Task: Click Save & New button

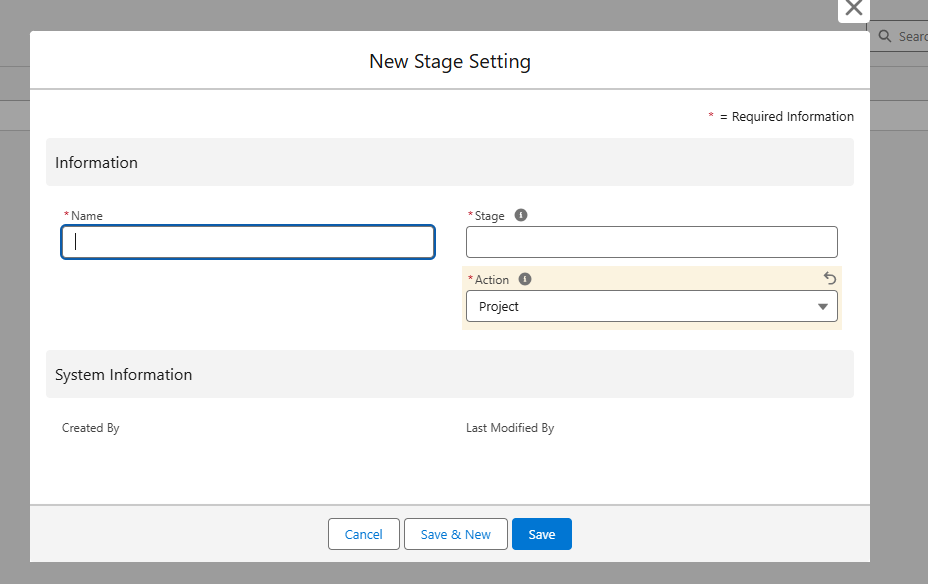Action: click(455, 534)
